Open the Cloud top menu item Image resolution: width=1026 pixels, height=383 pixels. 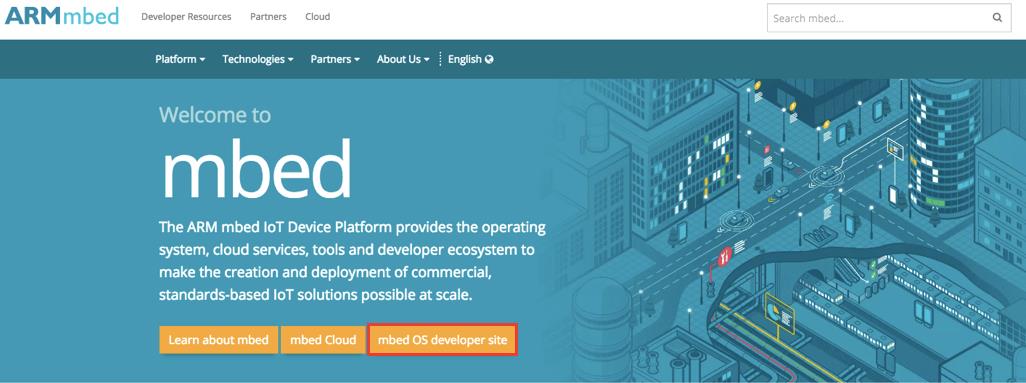coord(317,16)
